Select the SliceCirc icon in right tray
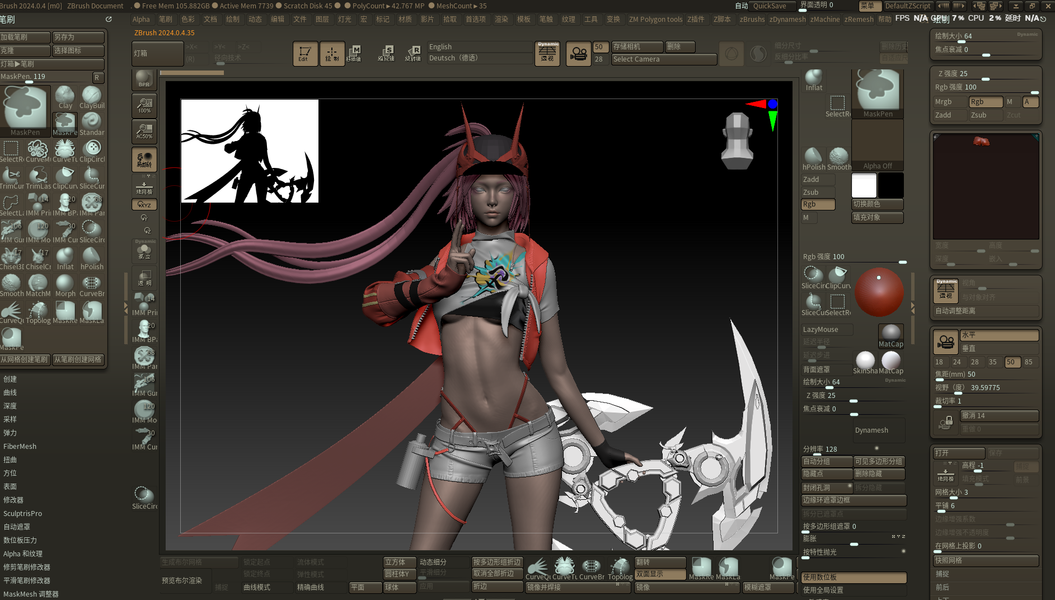 813,277
